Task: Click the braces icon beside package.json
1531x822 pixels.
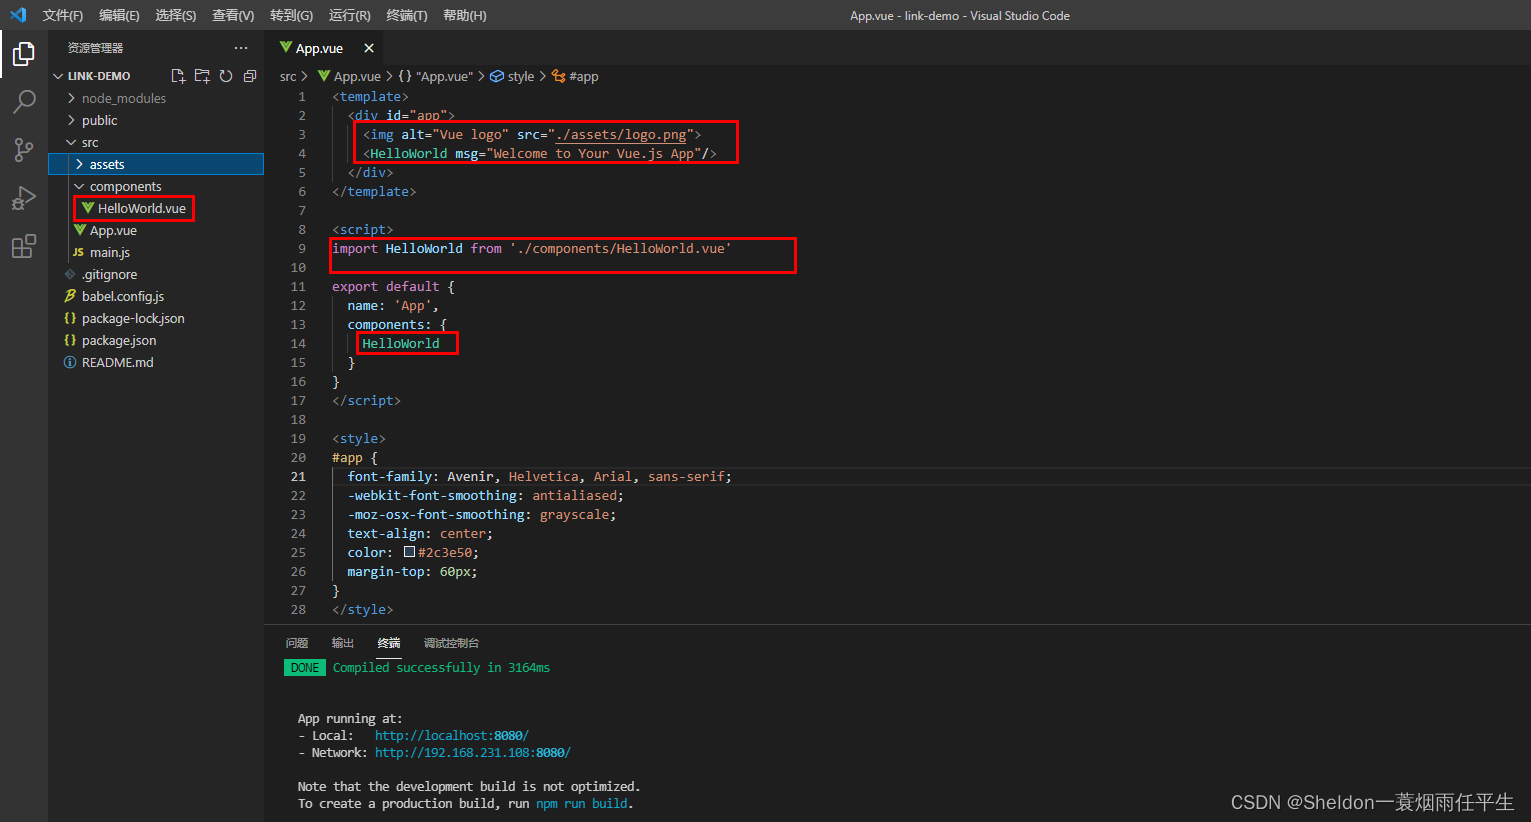Action: point(70,340)
